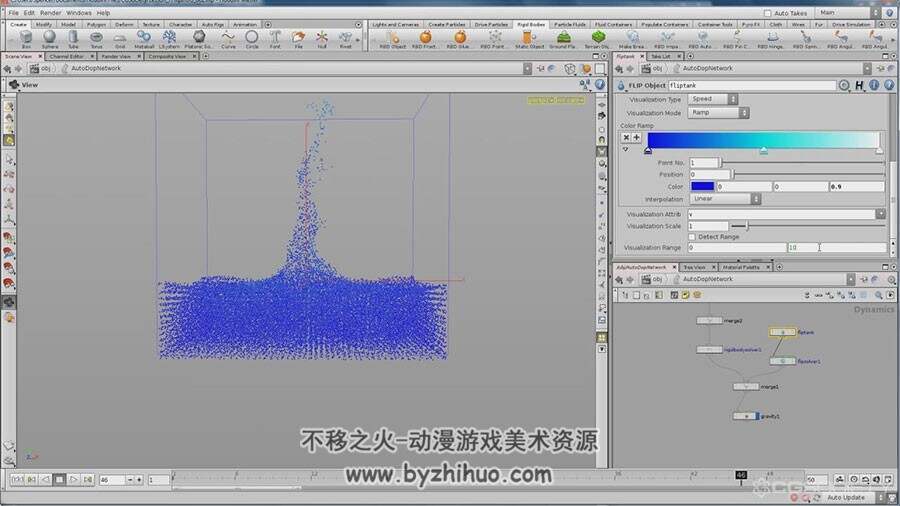Select the Font tool icon

pyautogui.click(x=275, y=39)
